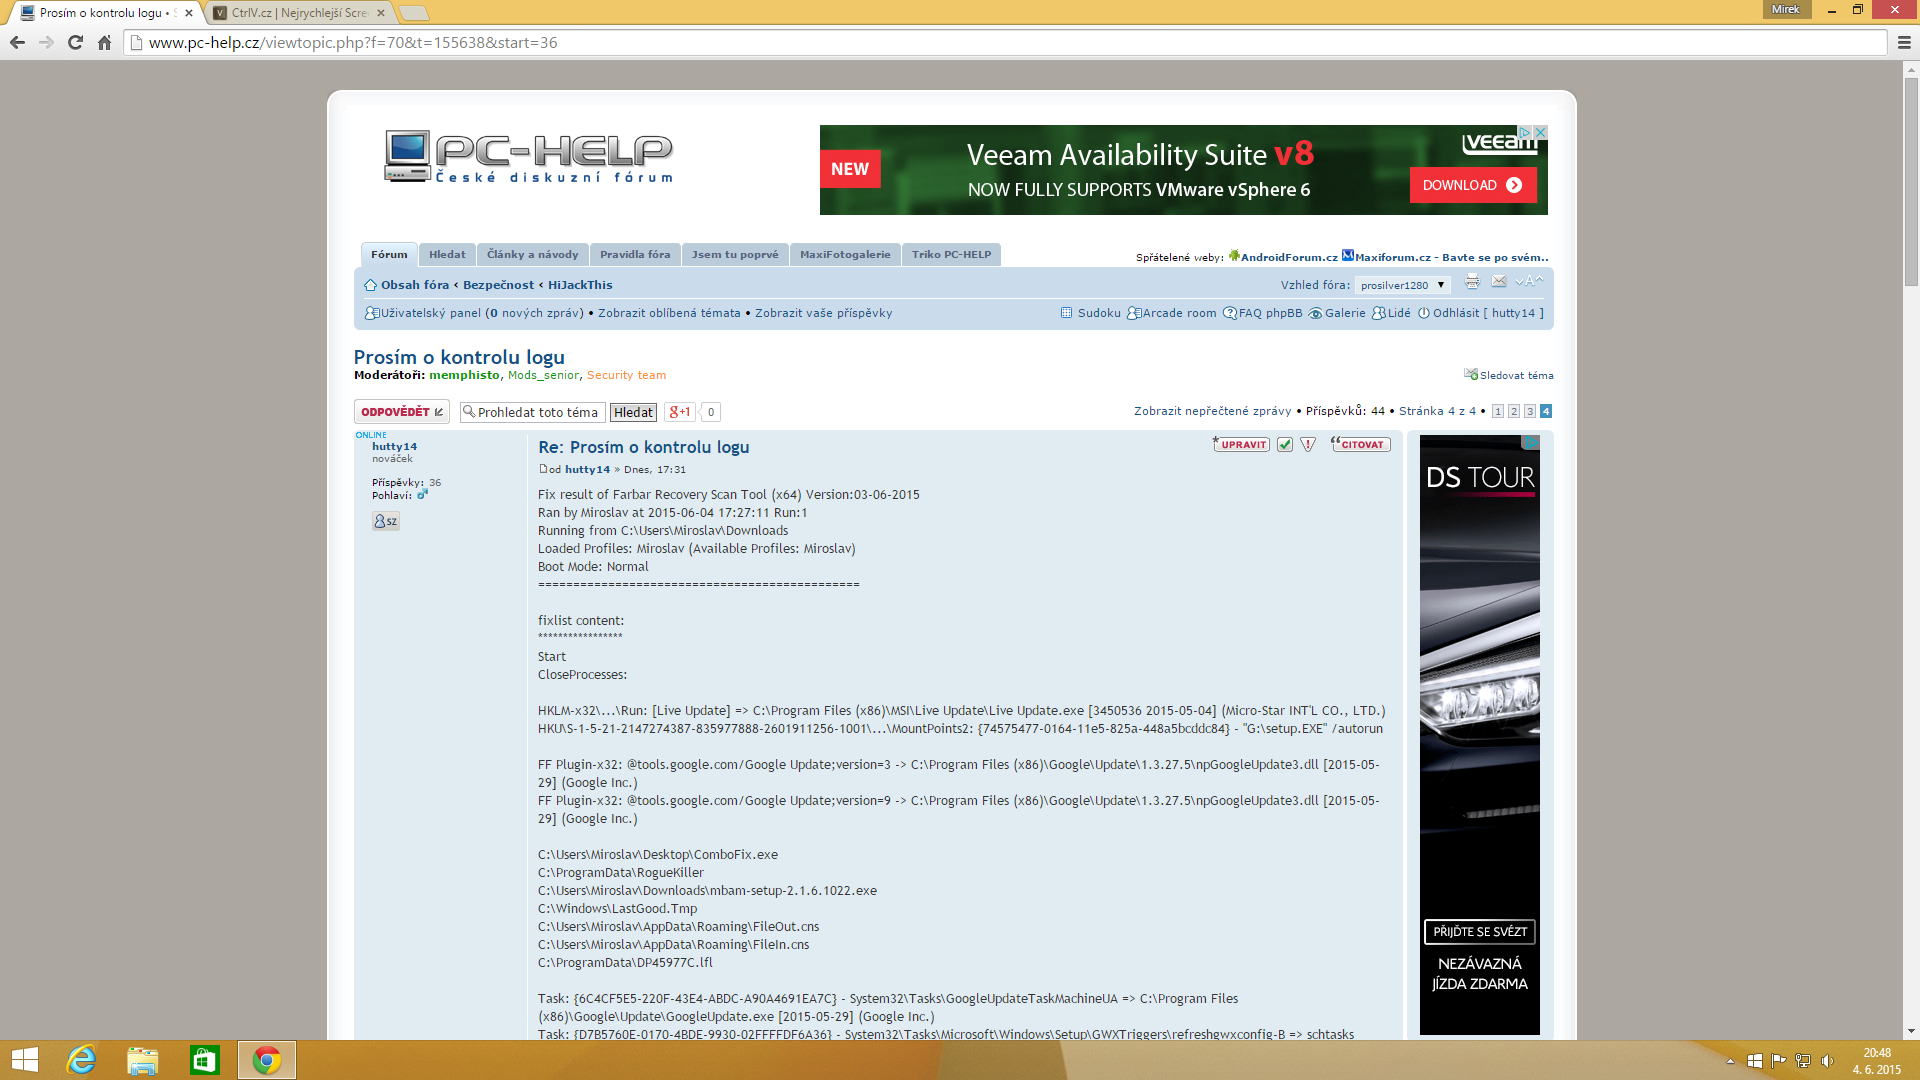
Task: Click the font size change icon
Action: (1529, 282)
